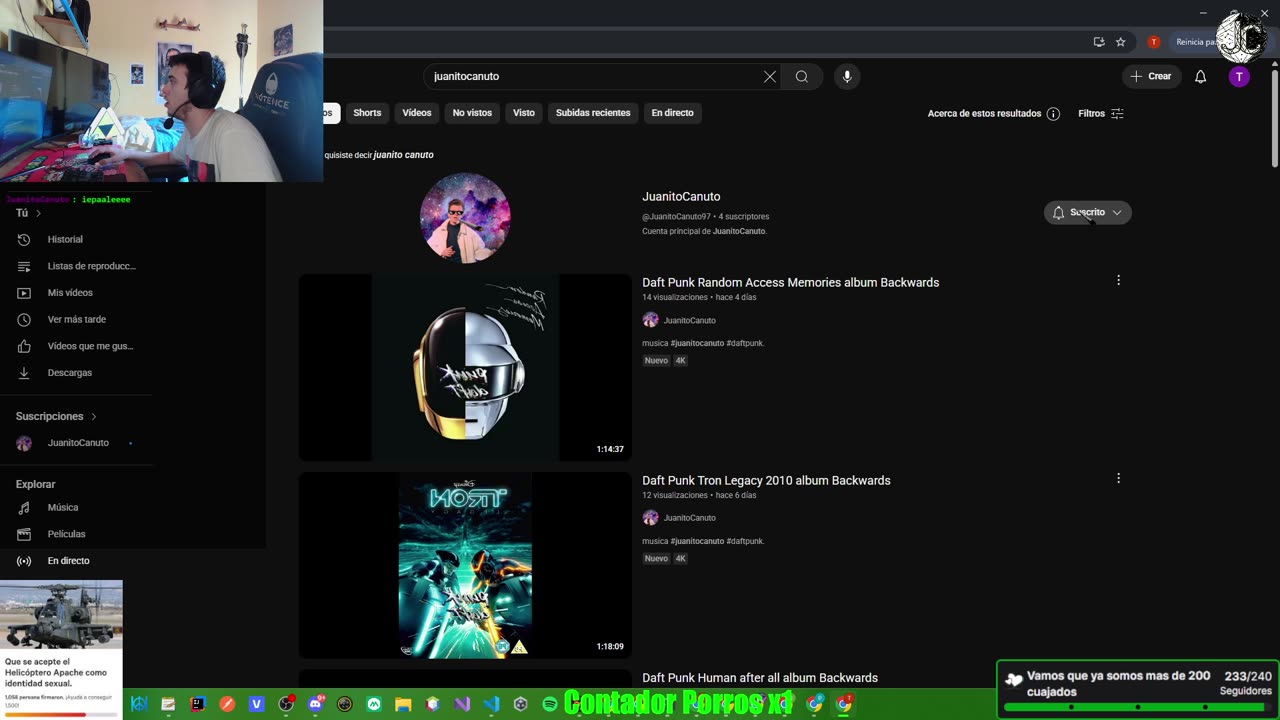
Task: Play the Tron Legacy album thumbnail
Action: [x=465, y=565]
